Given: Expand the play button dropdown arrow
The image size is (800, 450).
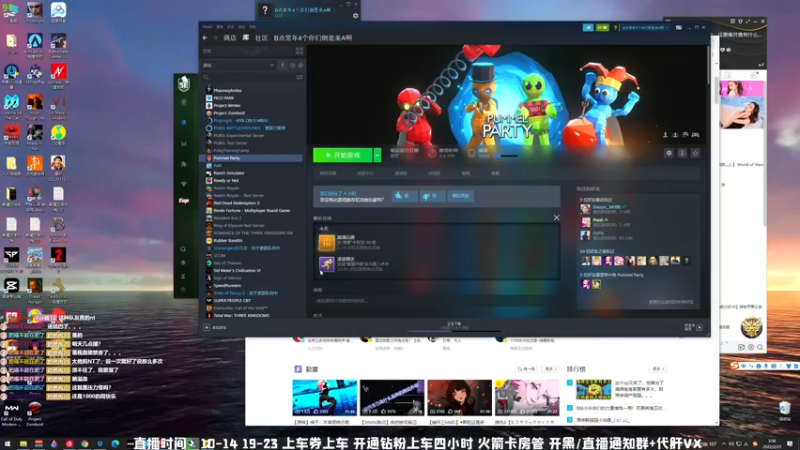Looking at the screenshot, I should point(378,155).
